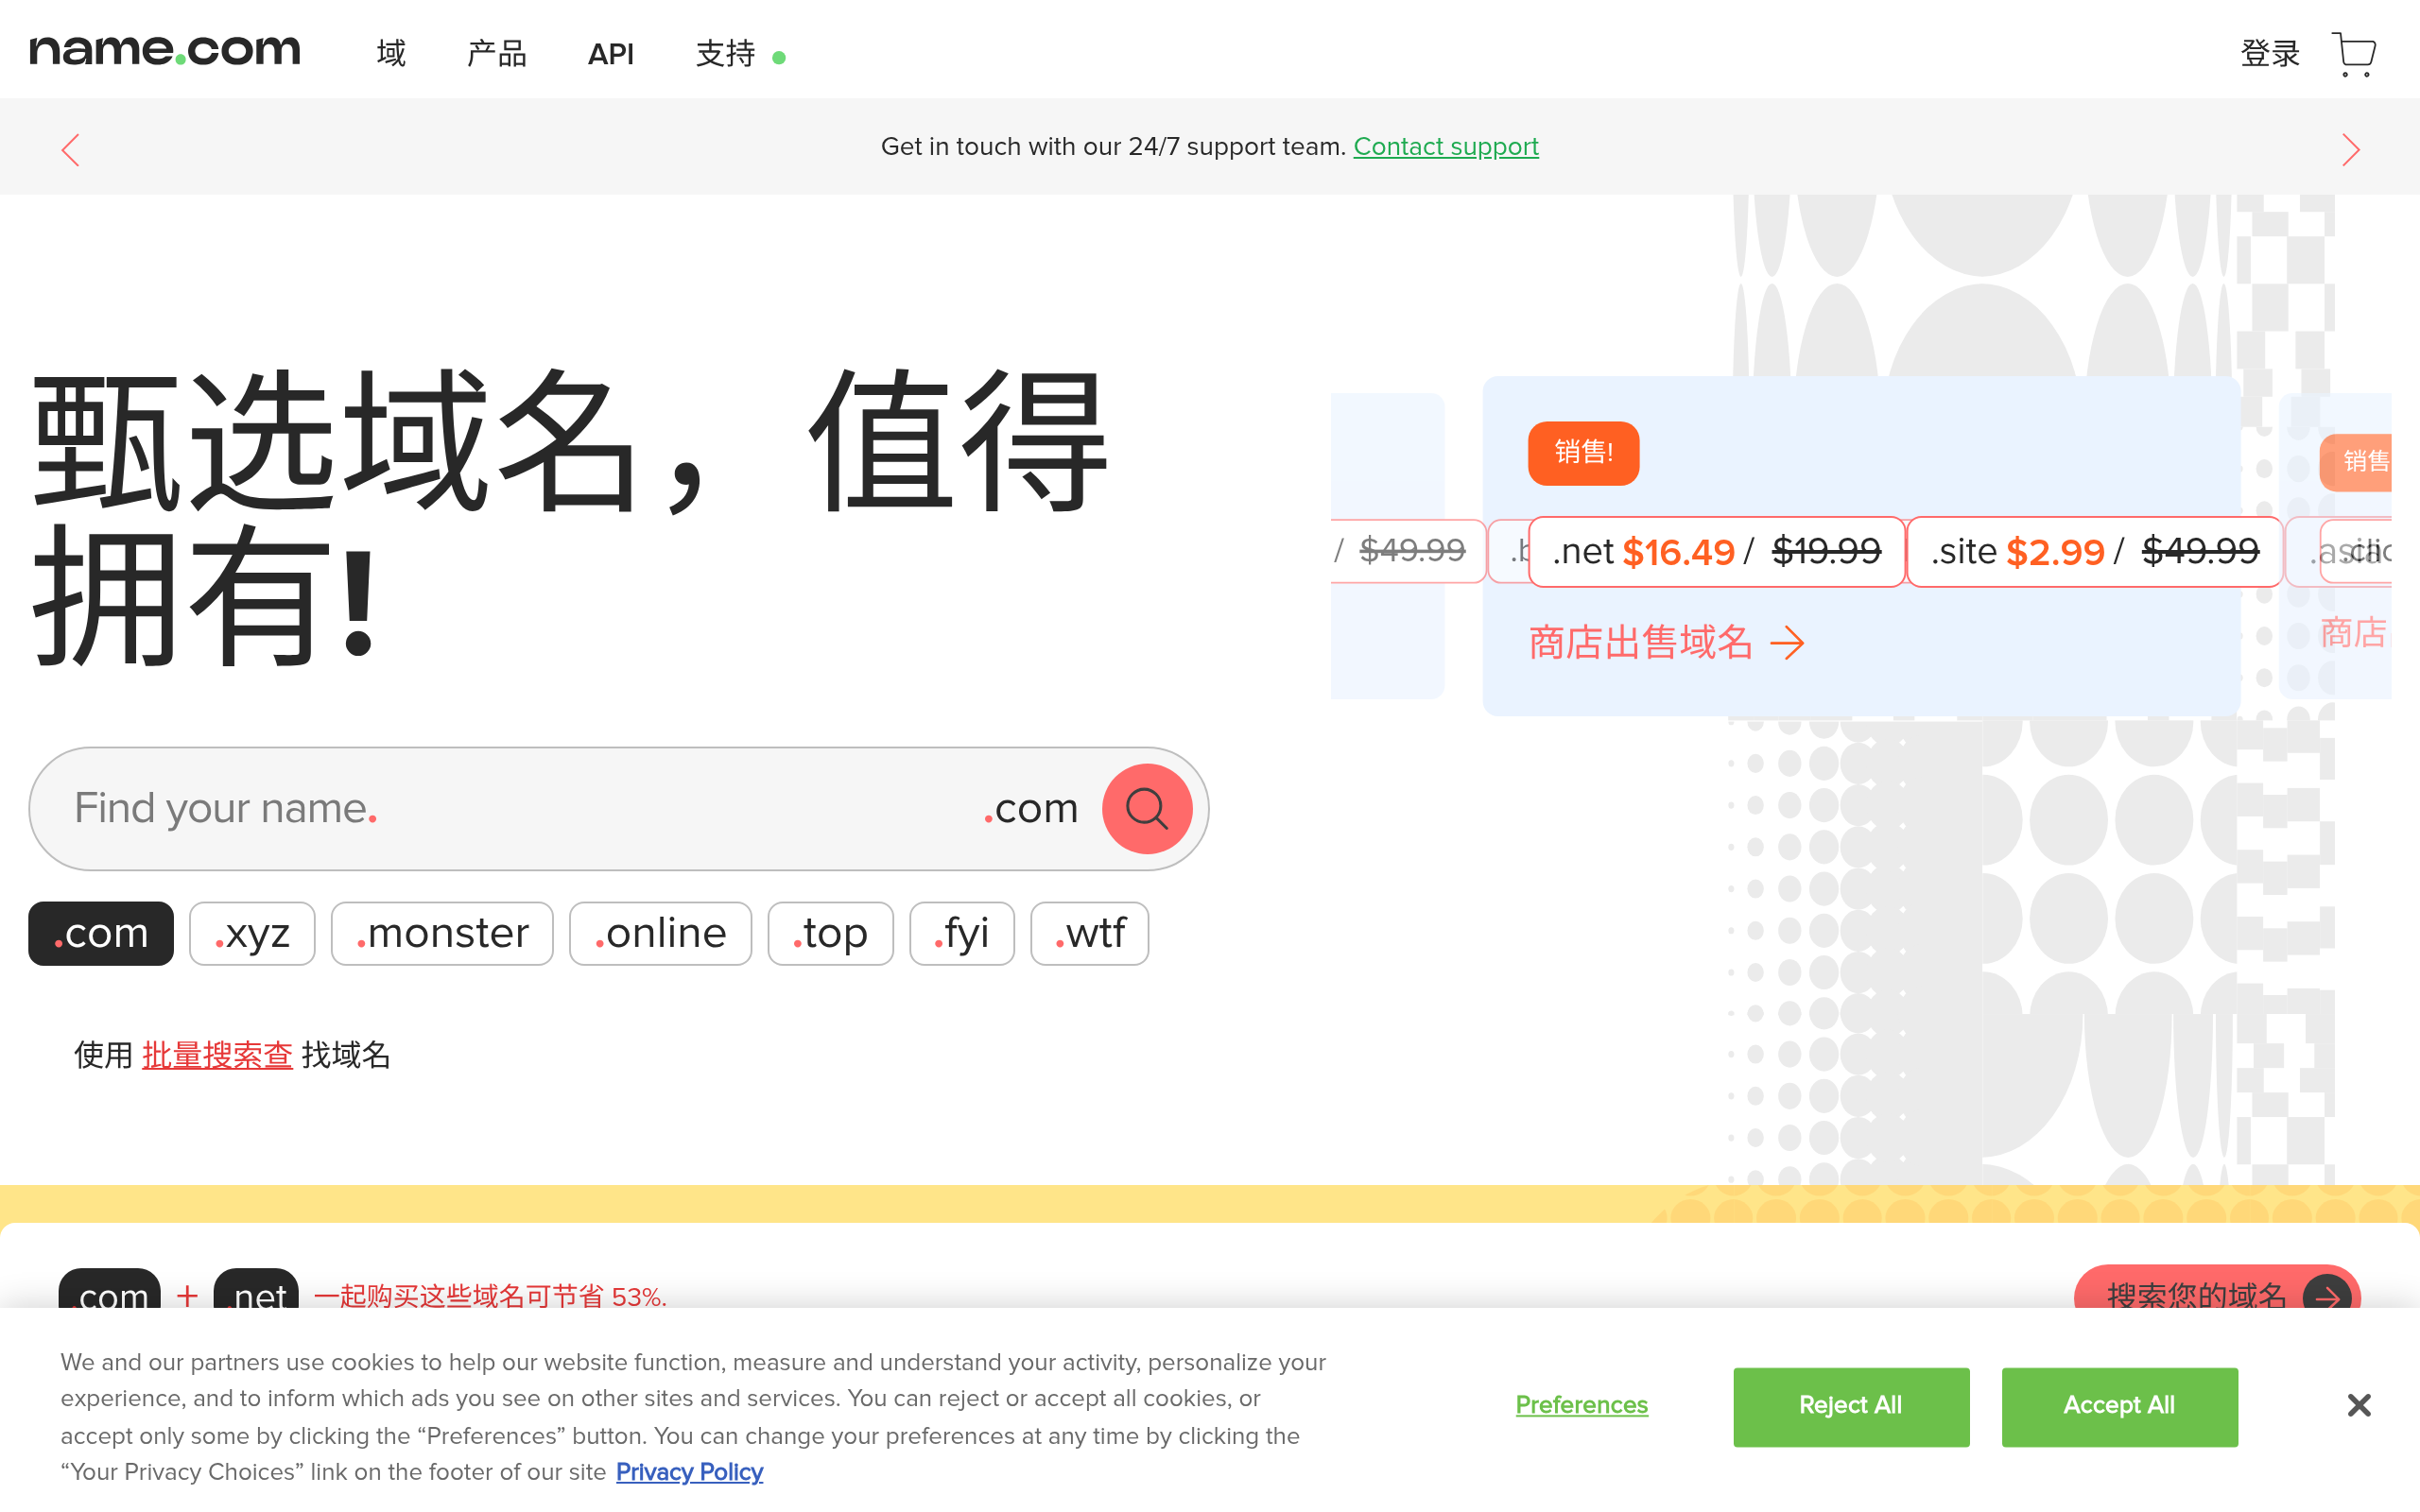Click the 一起购买这些域名可节省 53% text
The height and width of the screenshot is (1512, 2420).
click(490, 1296)
